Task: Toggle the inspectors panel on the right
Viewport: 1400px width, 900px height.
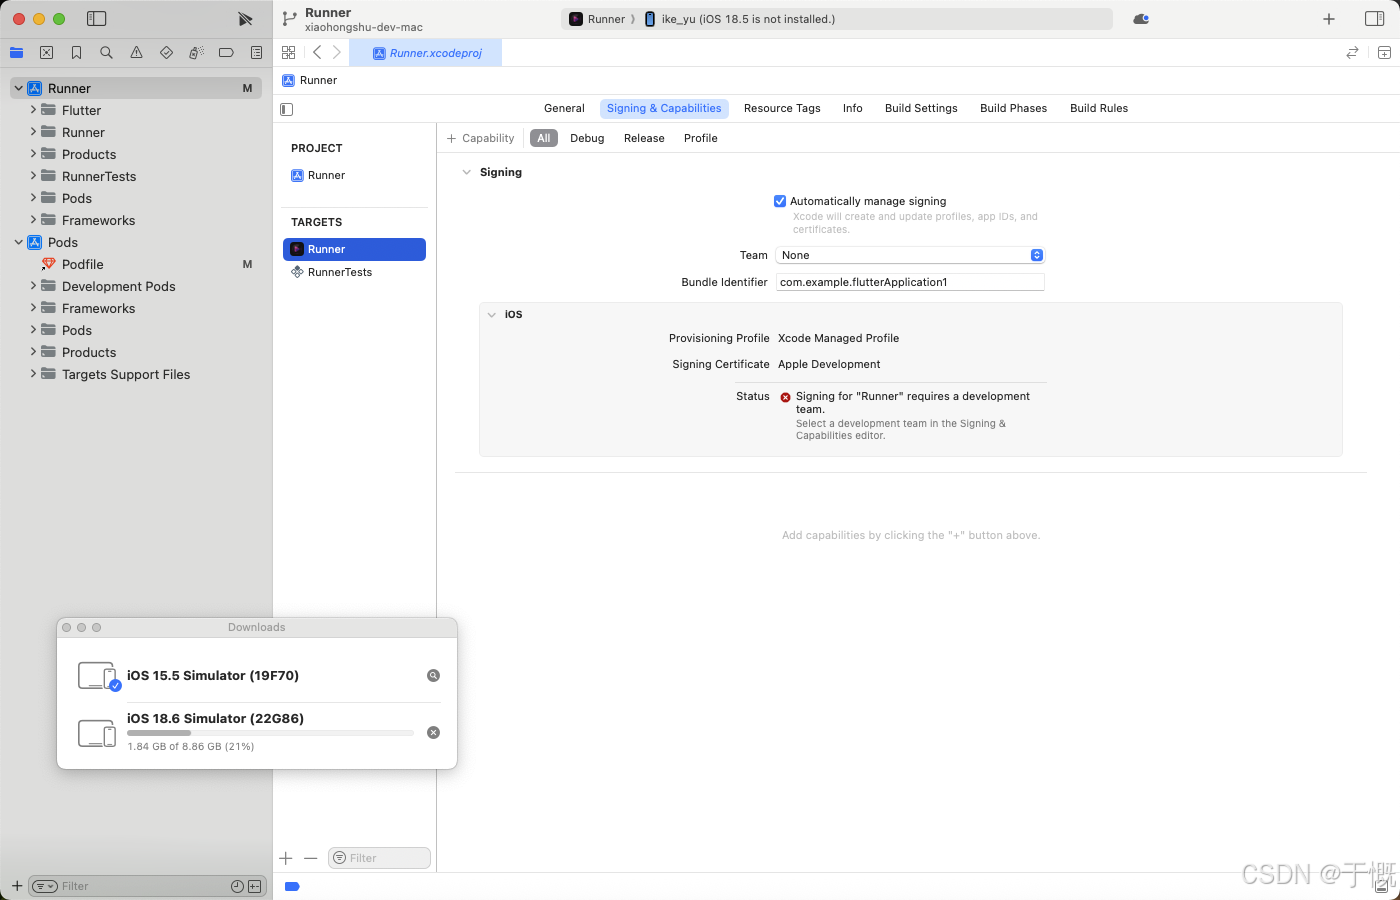Action: coord(1375,19)
